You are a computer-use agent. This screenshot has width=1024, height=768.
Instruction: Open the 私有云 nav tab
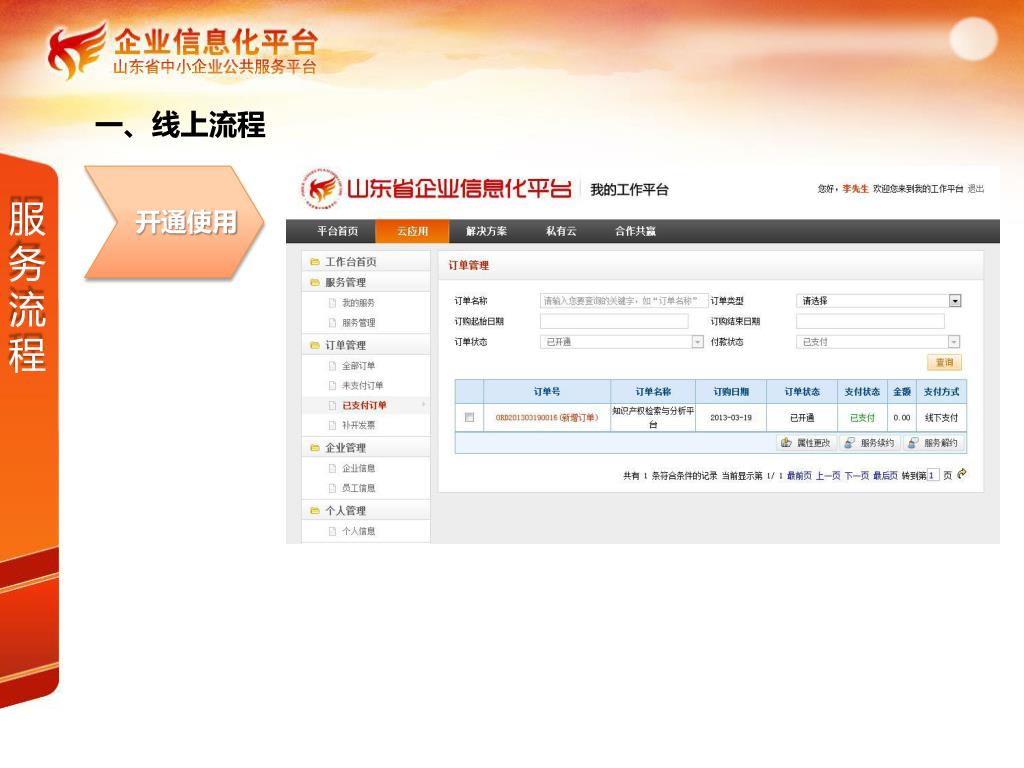tap(561, 231)
